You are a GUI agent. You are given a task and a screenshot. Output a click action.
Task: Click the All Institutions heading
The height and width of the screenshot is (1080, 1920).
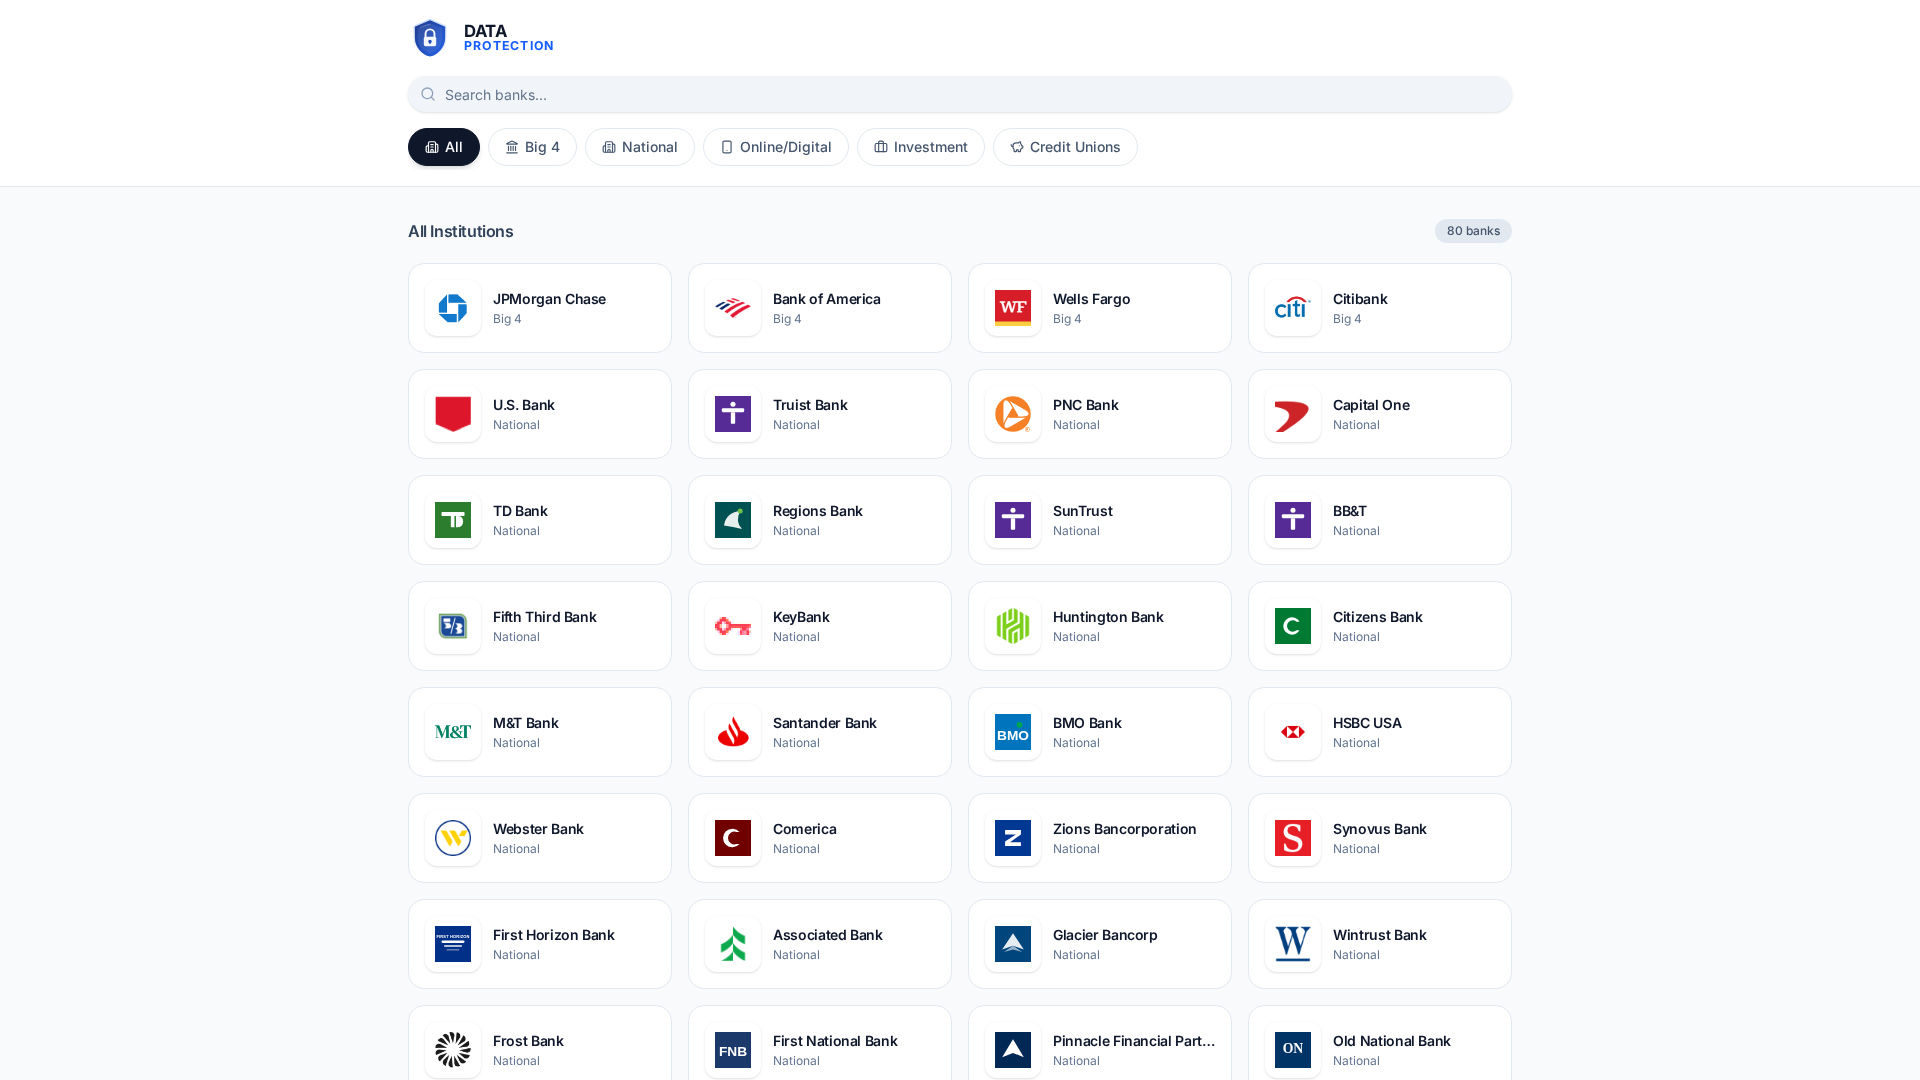tap(460, 231)
